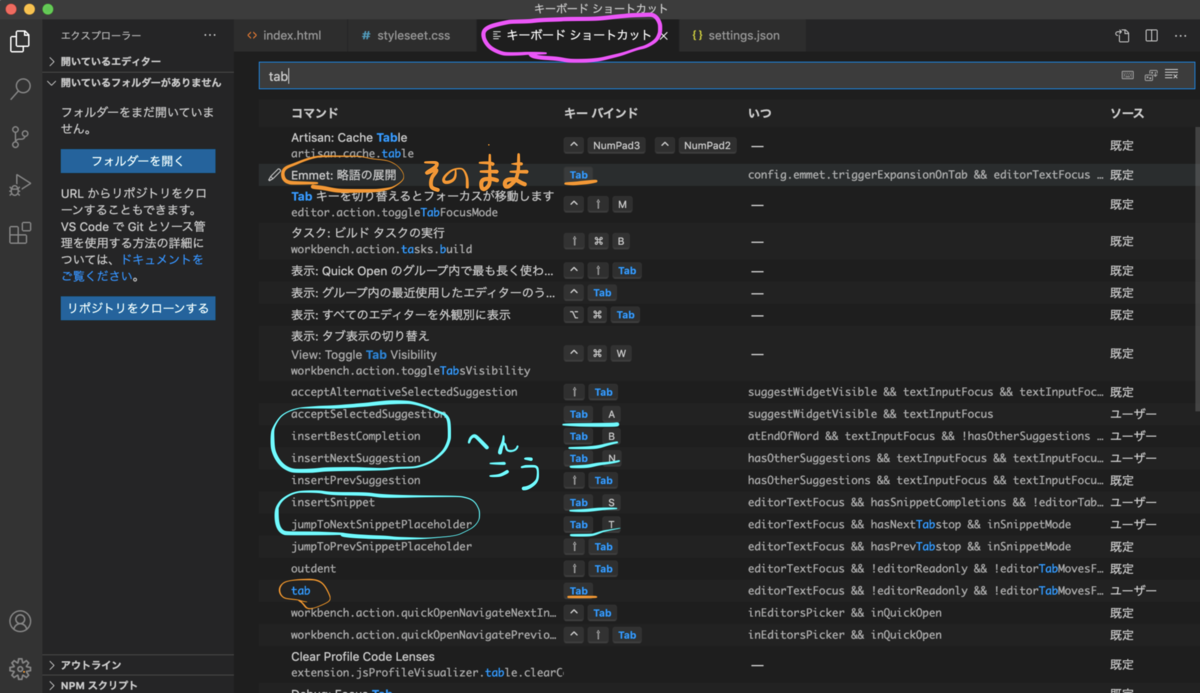This screenshot has height=693, width=1200.
Task: Select the tab command row
Action: click(x=725, y=590)
